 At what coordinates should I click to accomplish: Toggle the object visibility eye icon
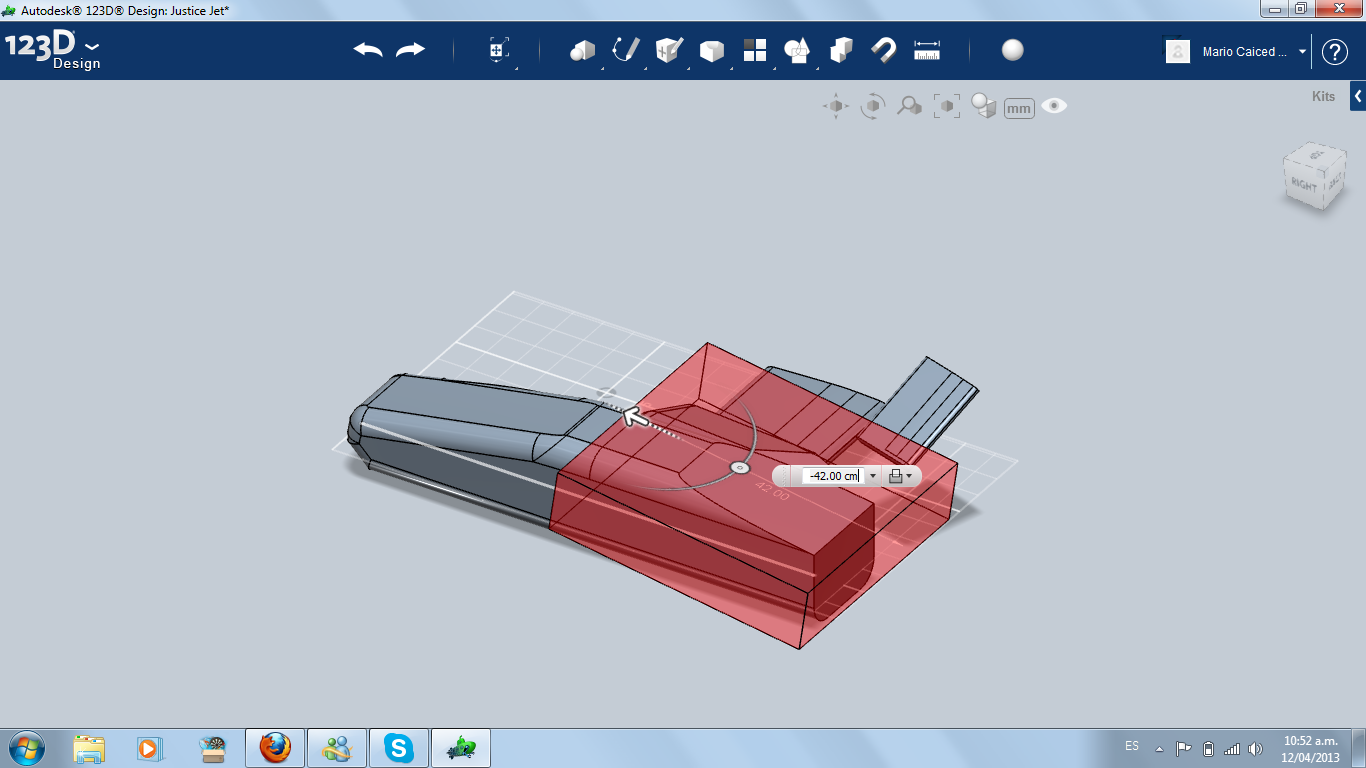[x=1054, y=106]
